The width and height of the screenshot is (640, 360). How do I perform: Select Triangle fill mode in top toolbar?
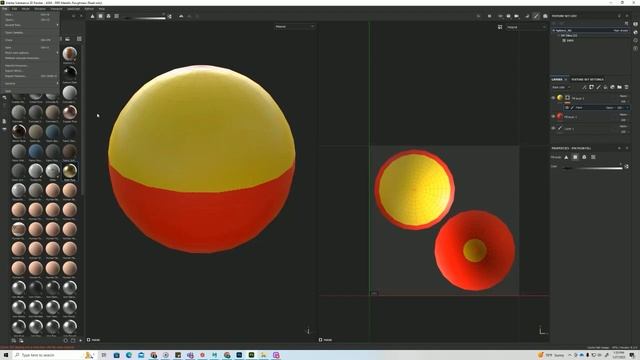(93, 16)
